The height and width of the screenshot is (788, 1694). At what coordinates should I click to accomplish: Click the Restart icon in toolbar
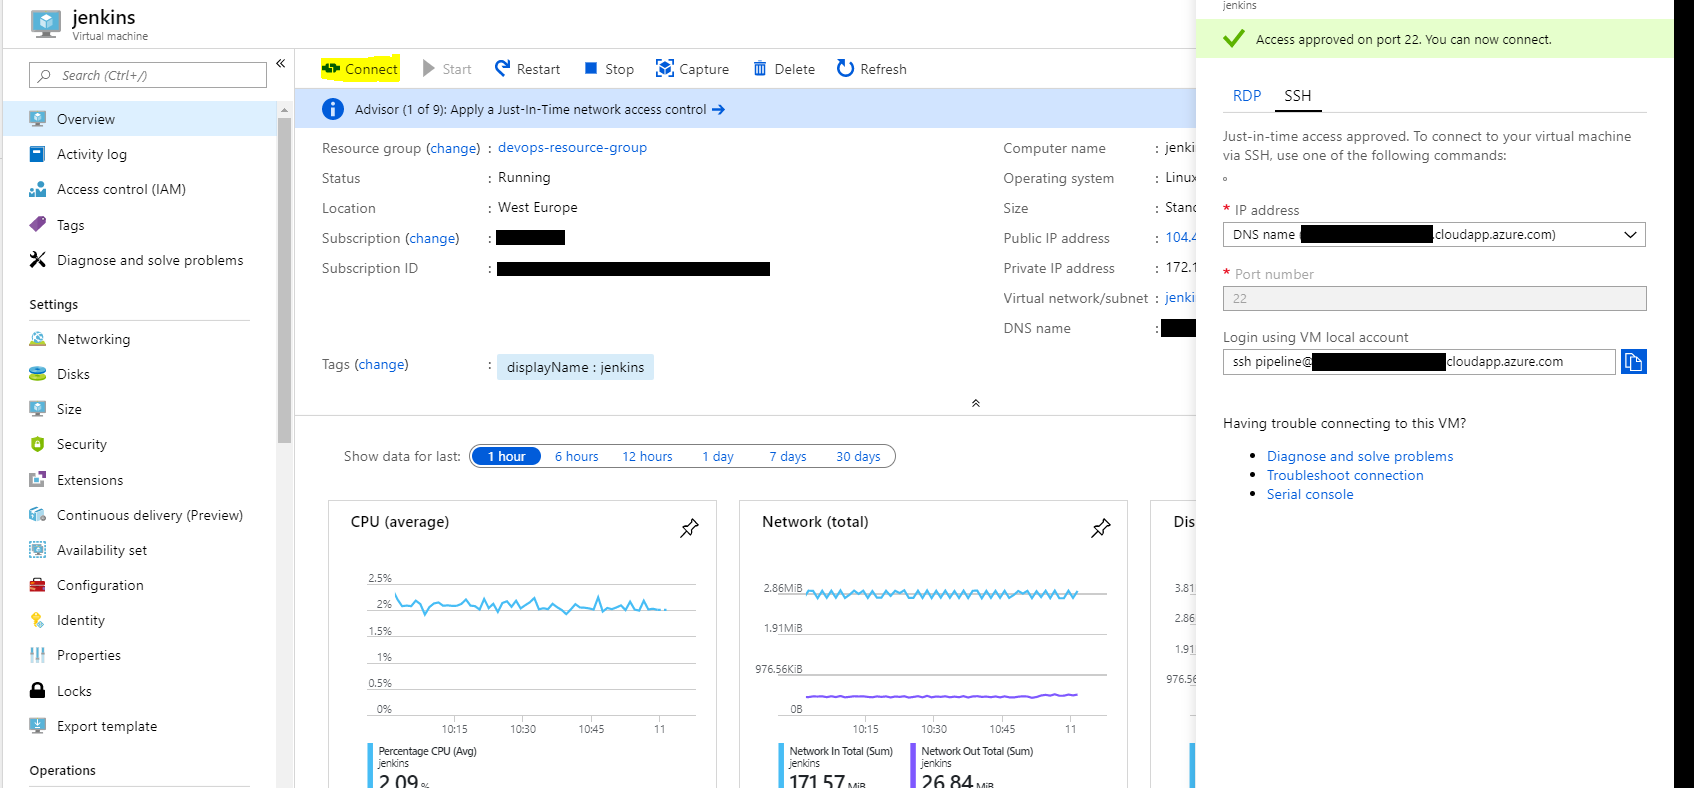[x=502, y=68]
